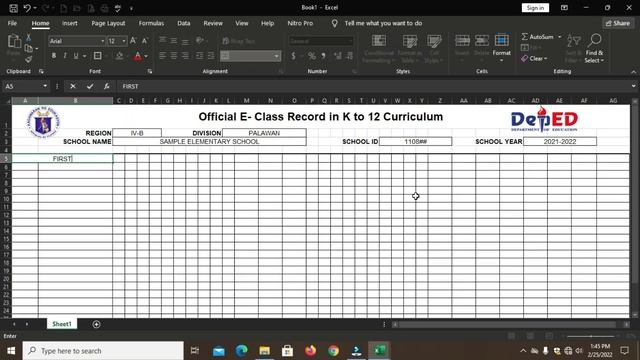Viewport: 640px width, 360px height.
Task: Click the Windows Start button
Action: 11,351
